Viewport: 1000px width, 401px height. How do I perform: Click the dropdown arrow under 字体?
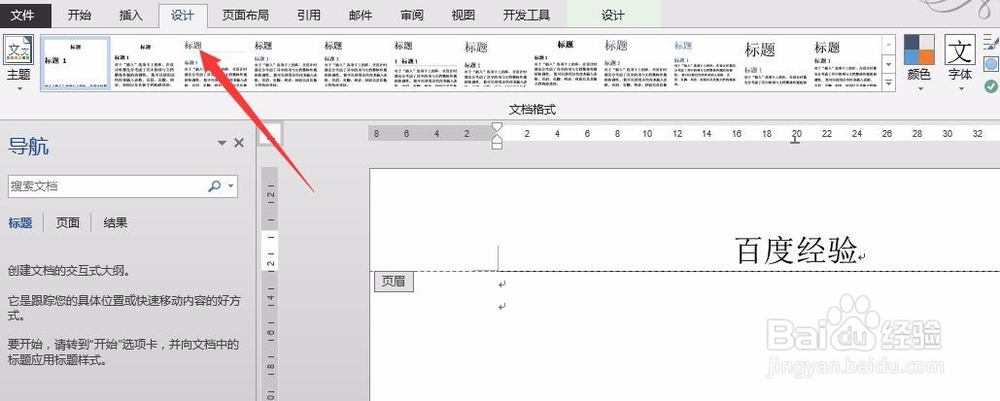[x=960, y=88]
